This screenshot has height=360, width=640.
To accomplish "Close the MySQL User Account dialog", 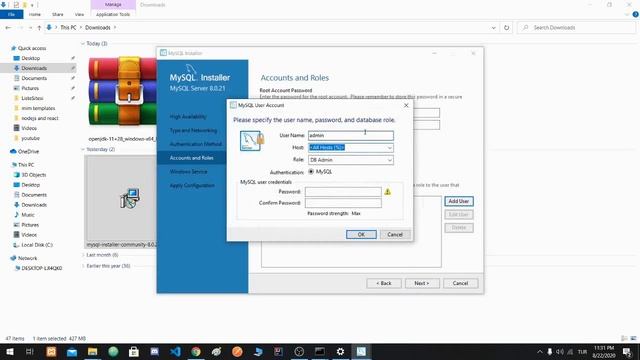I will (406, 105).
